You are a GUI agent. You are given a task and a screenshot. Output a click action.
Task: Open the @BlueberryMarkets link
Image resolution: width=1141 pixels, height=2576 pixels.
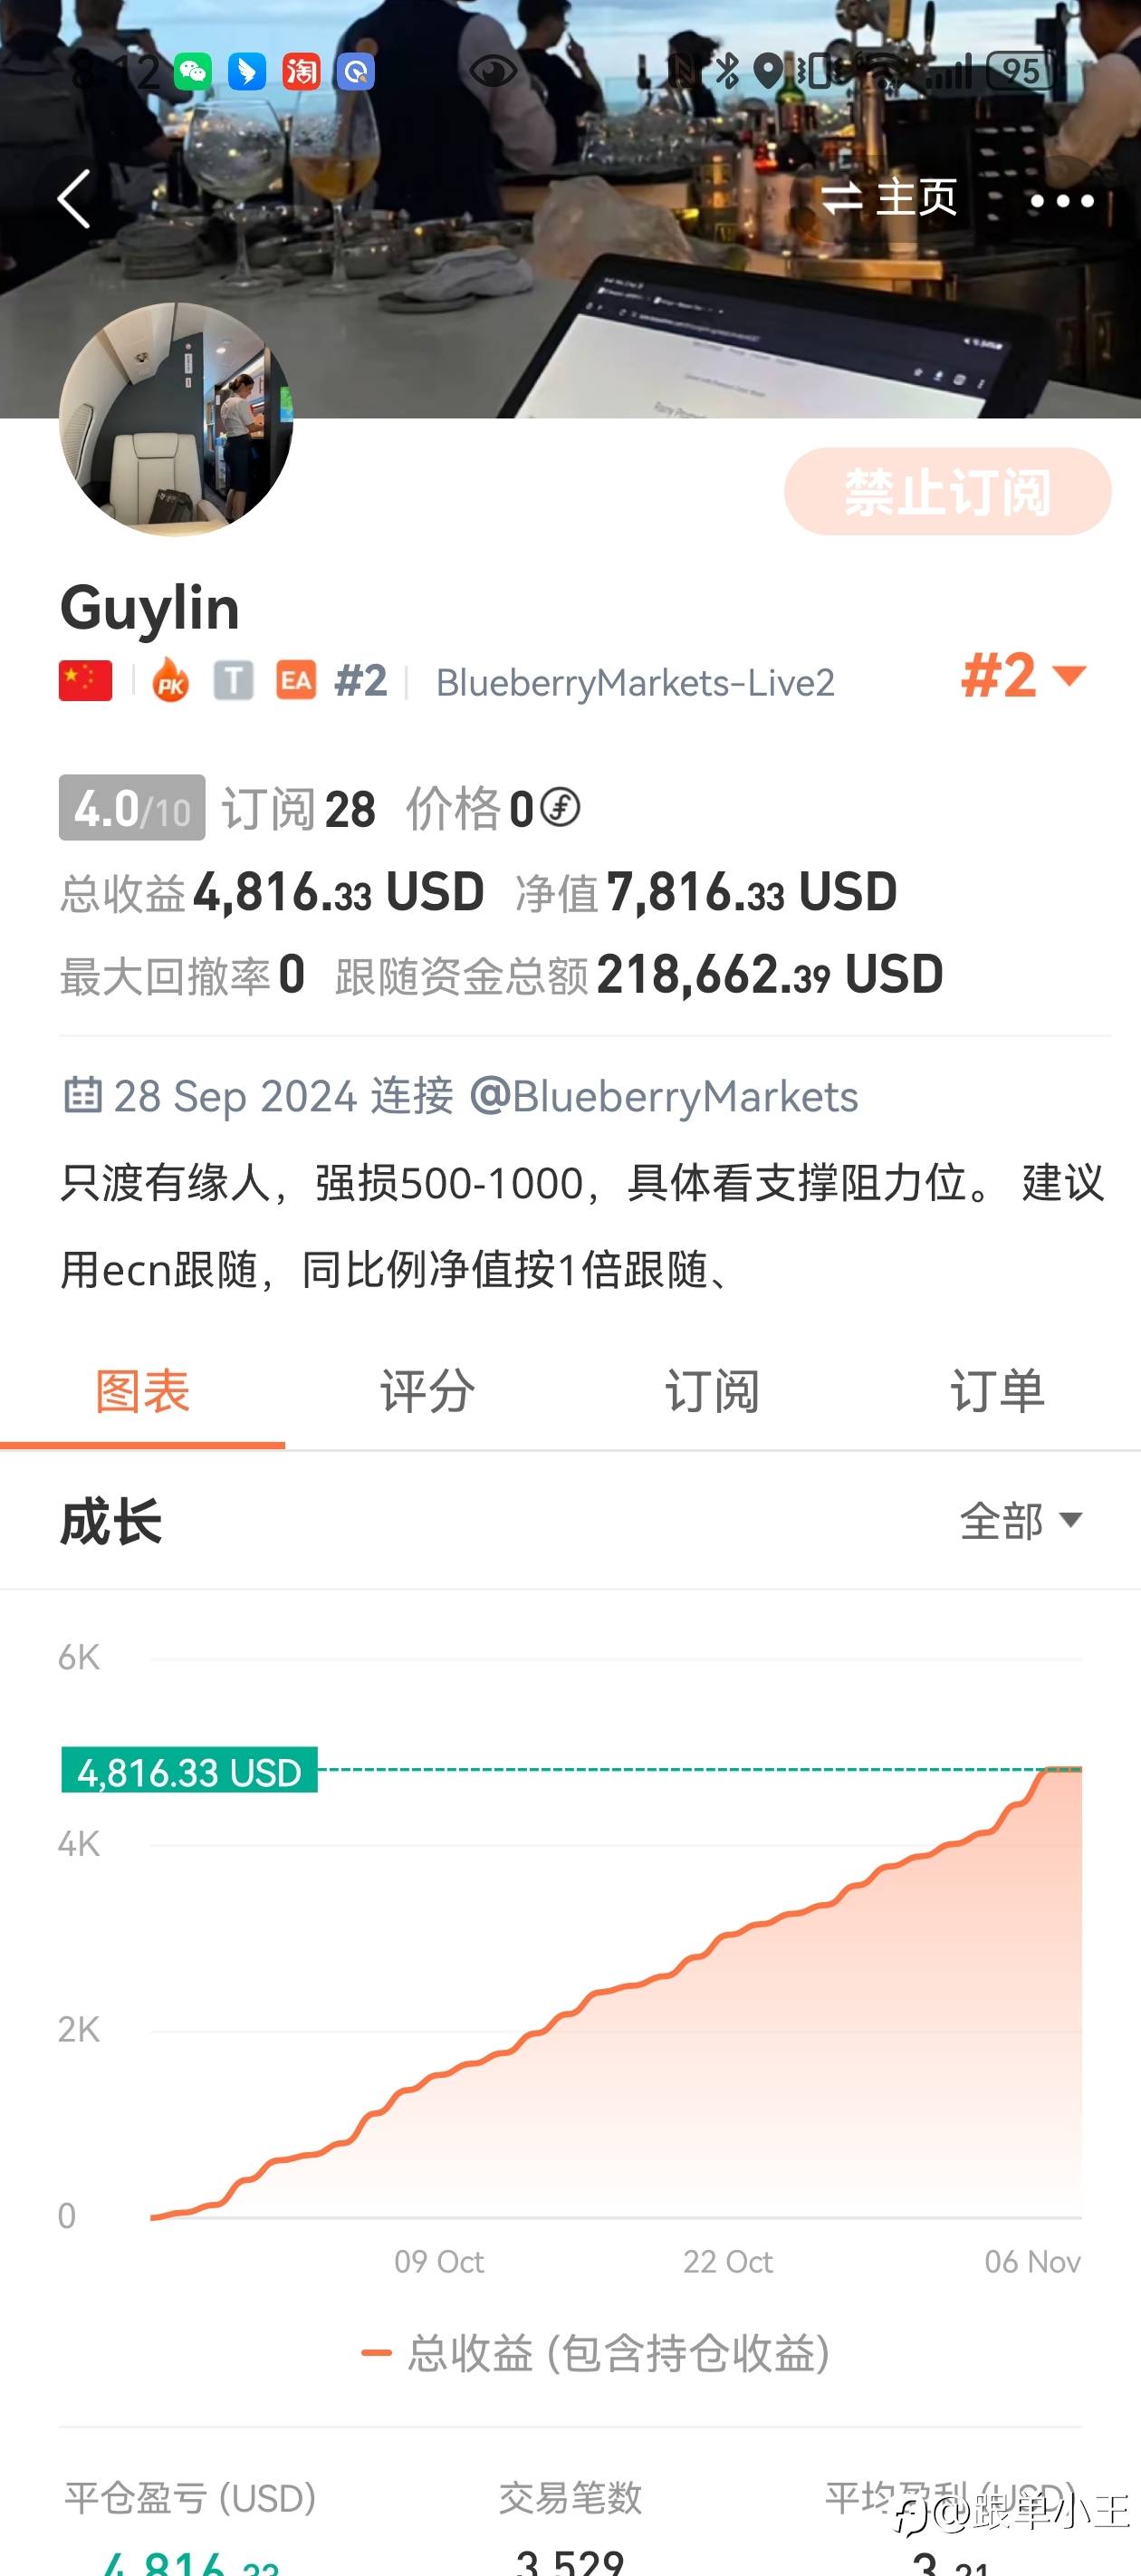click(664, 1097)
